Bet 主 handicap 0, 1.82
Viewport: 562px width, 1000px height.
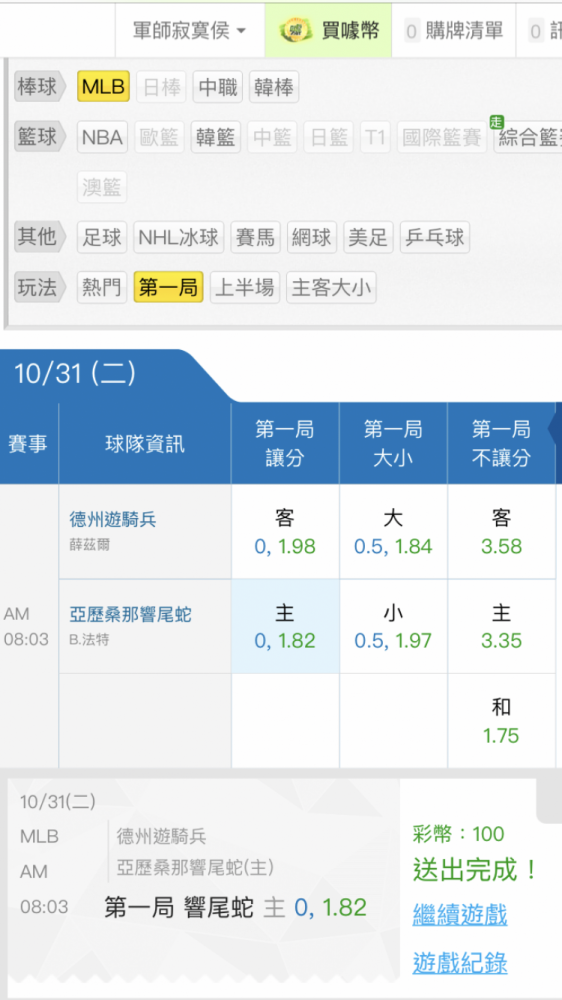click(285, 626)
